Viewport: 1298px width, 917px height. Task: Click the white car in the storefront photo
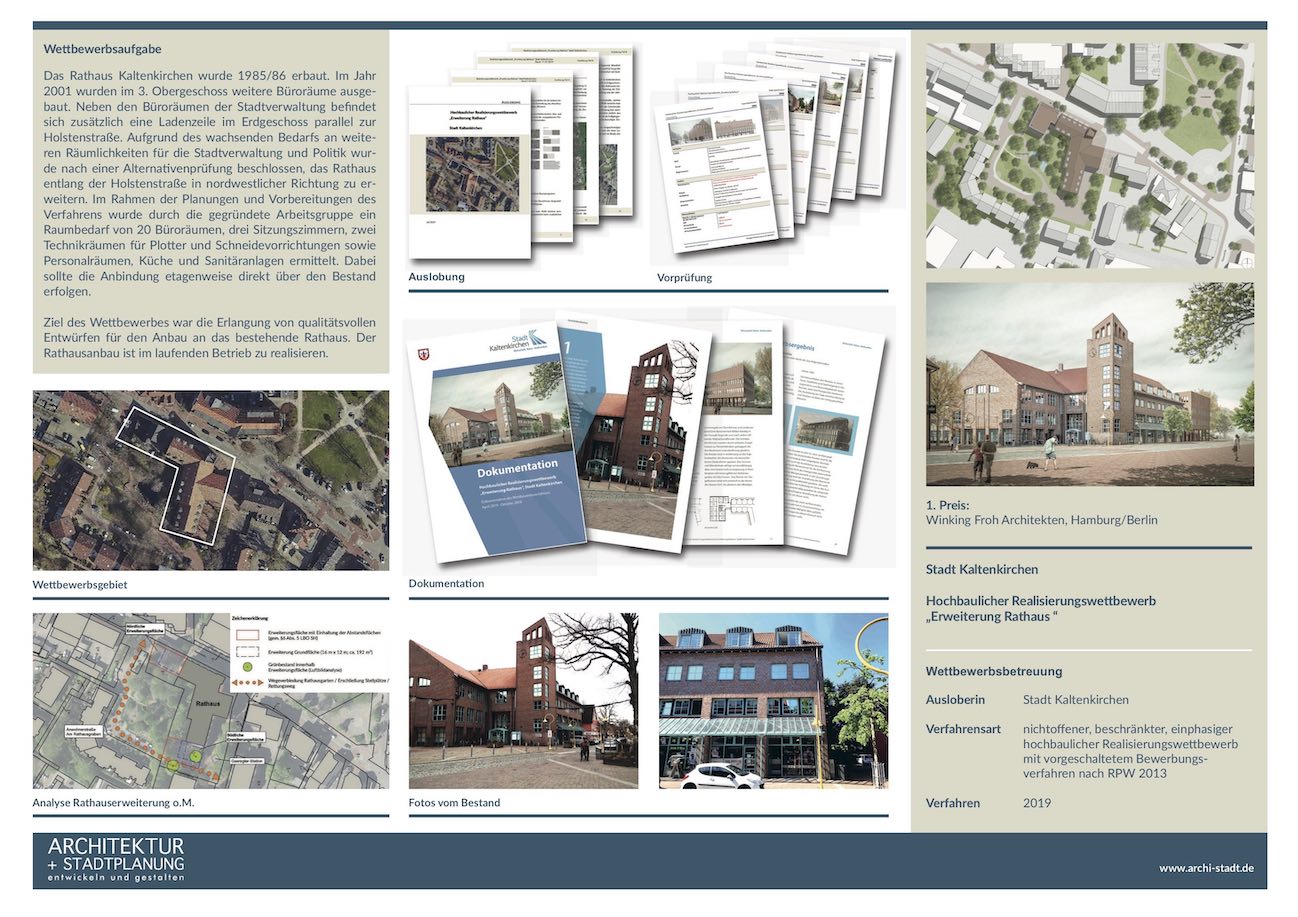tap(721, 775)
